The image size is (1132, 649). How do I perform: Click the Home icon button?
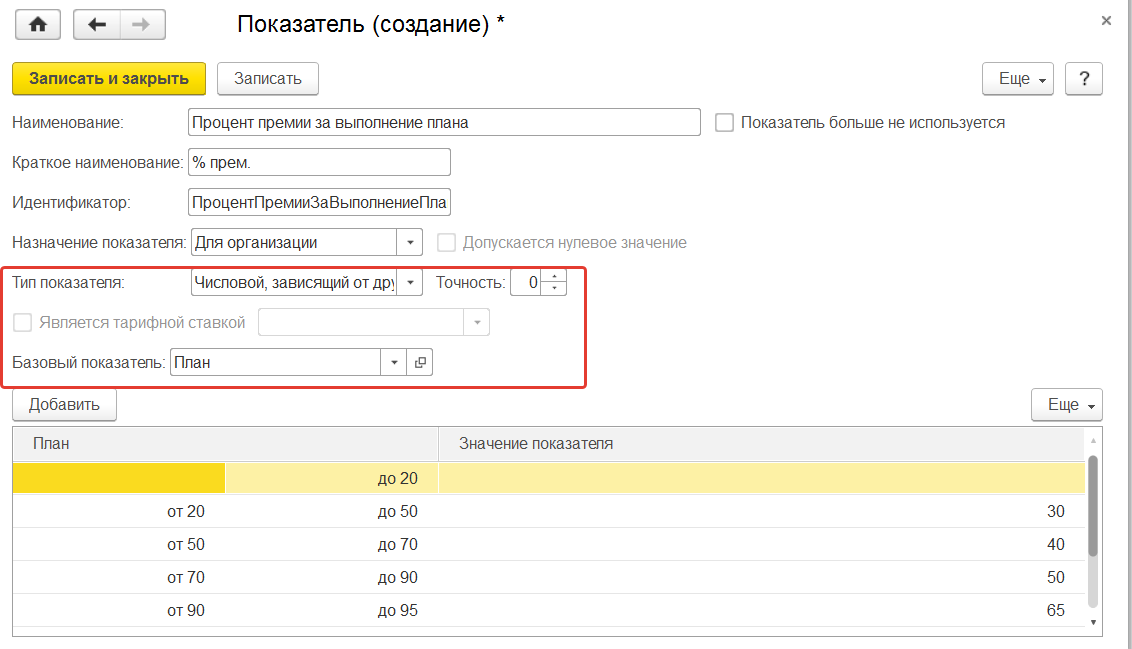coord(38,25)
